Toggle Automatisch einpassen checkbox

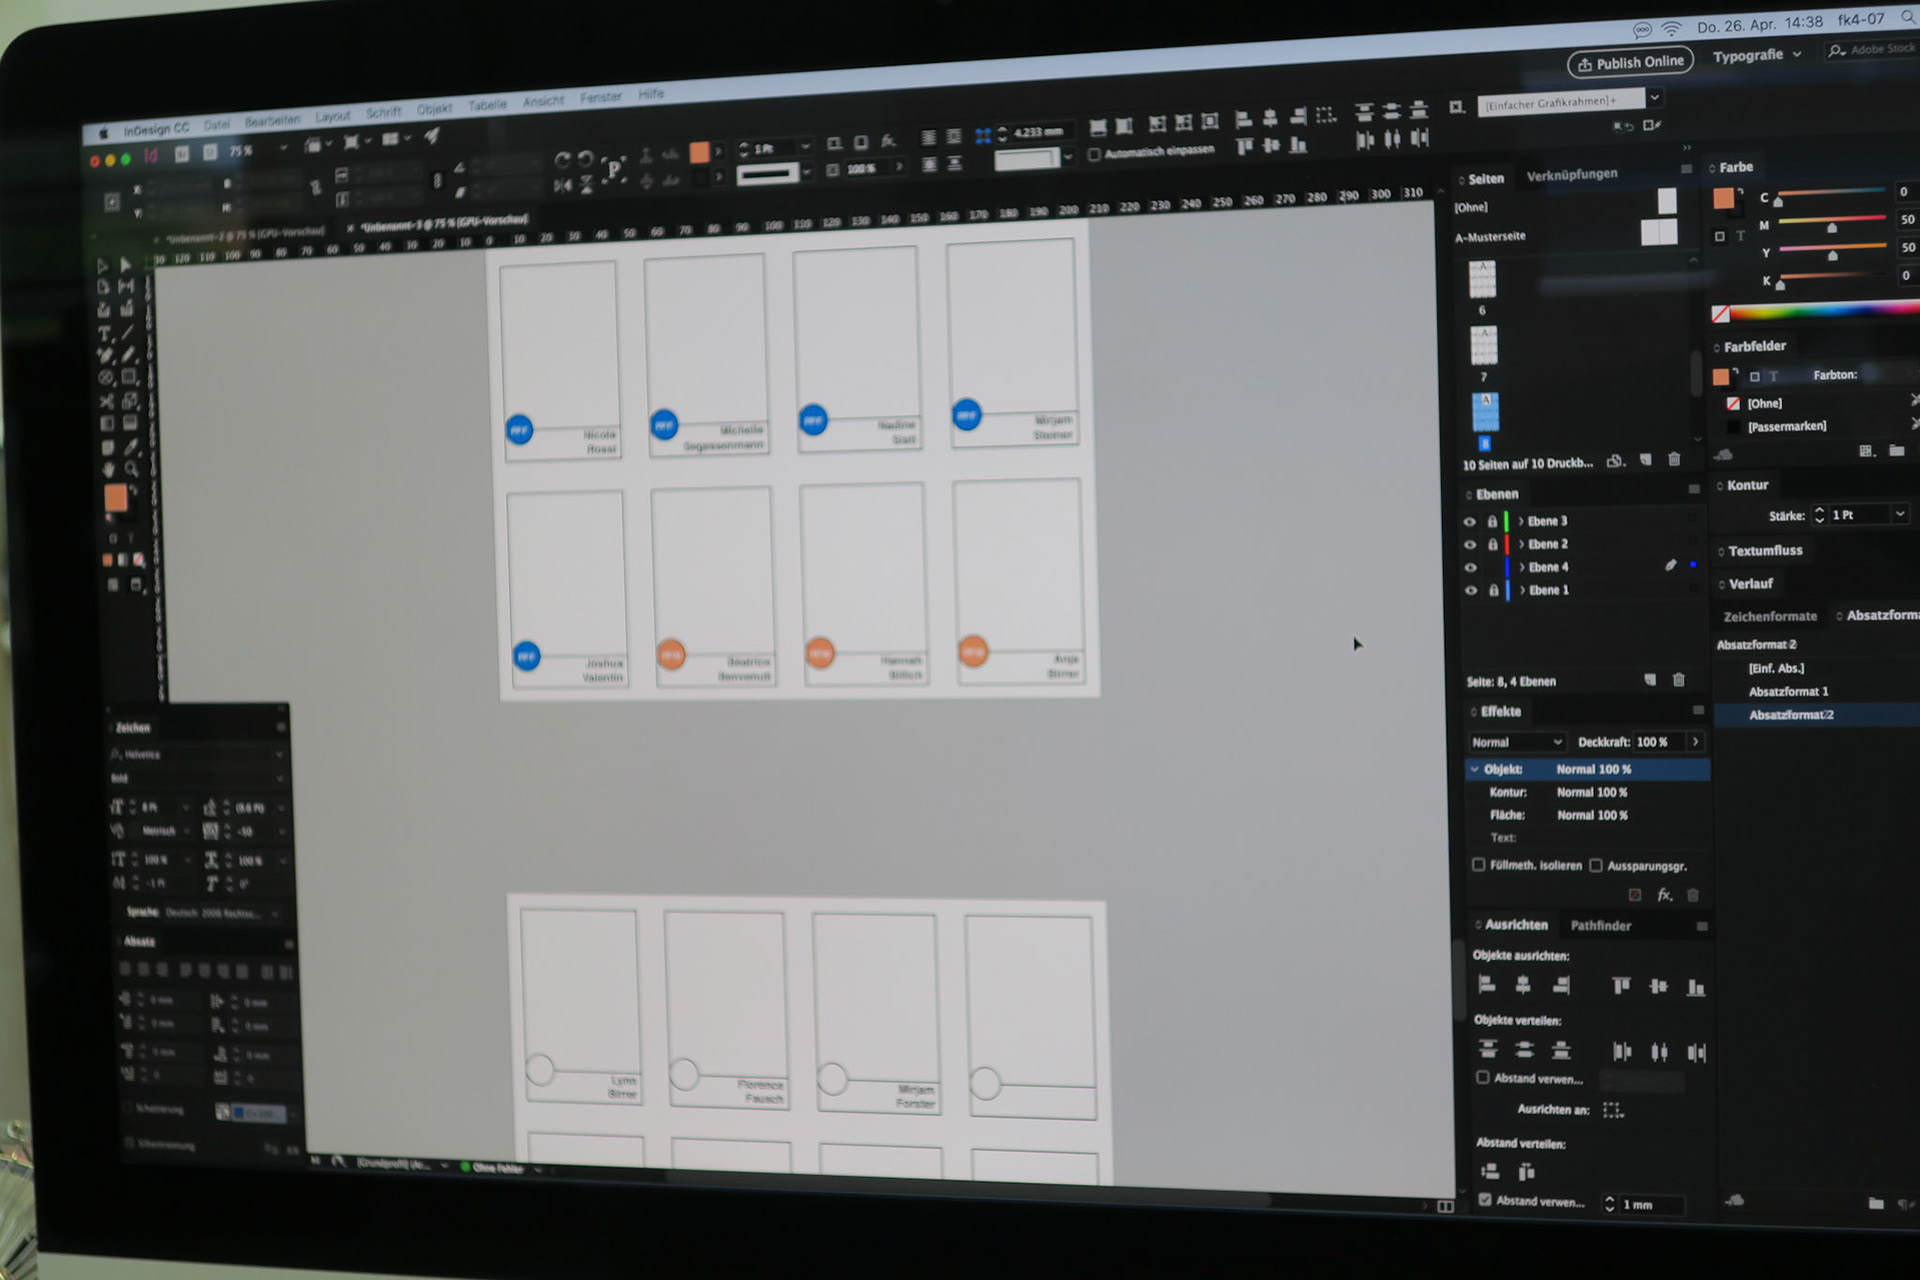1094,154
